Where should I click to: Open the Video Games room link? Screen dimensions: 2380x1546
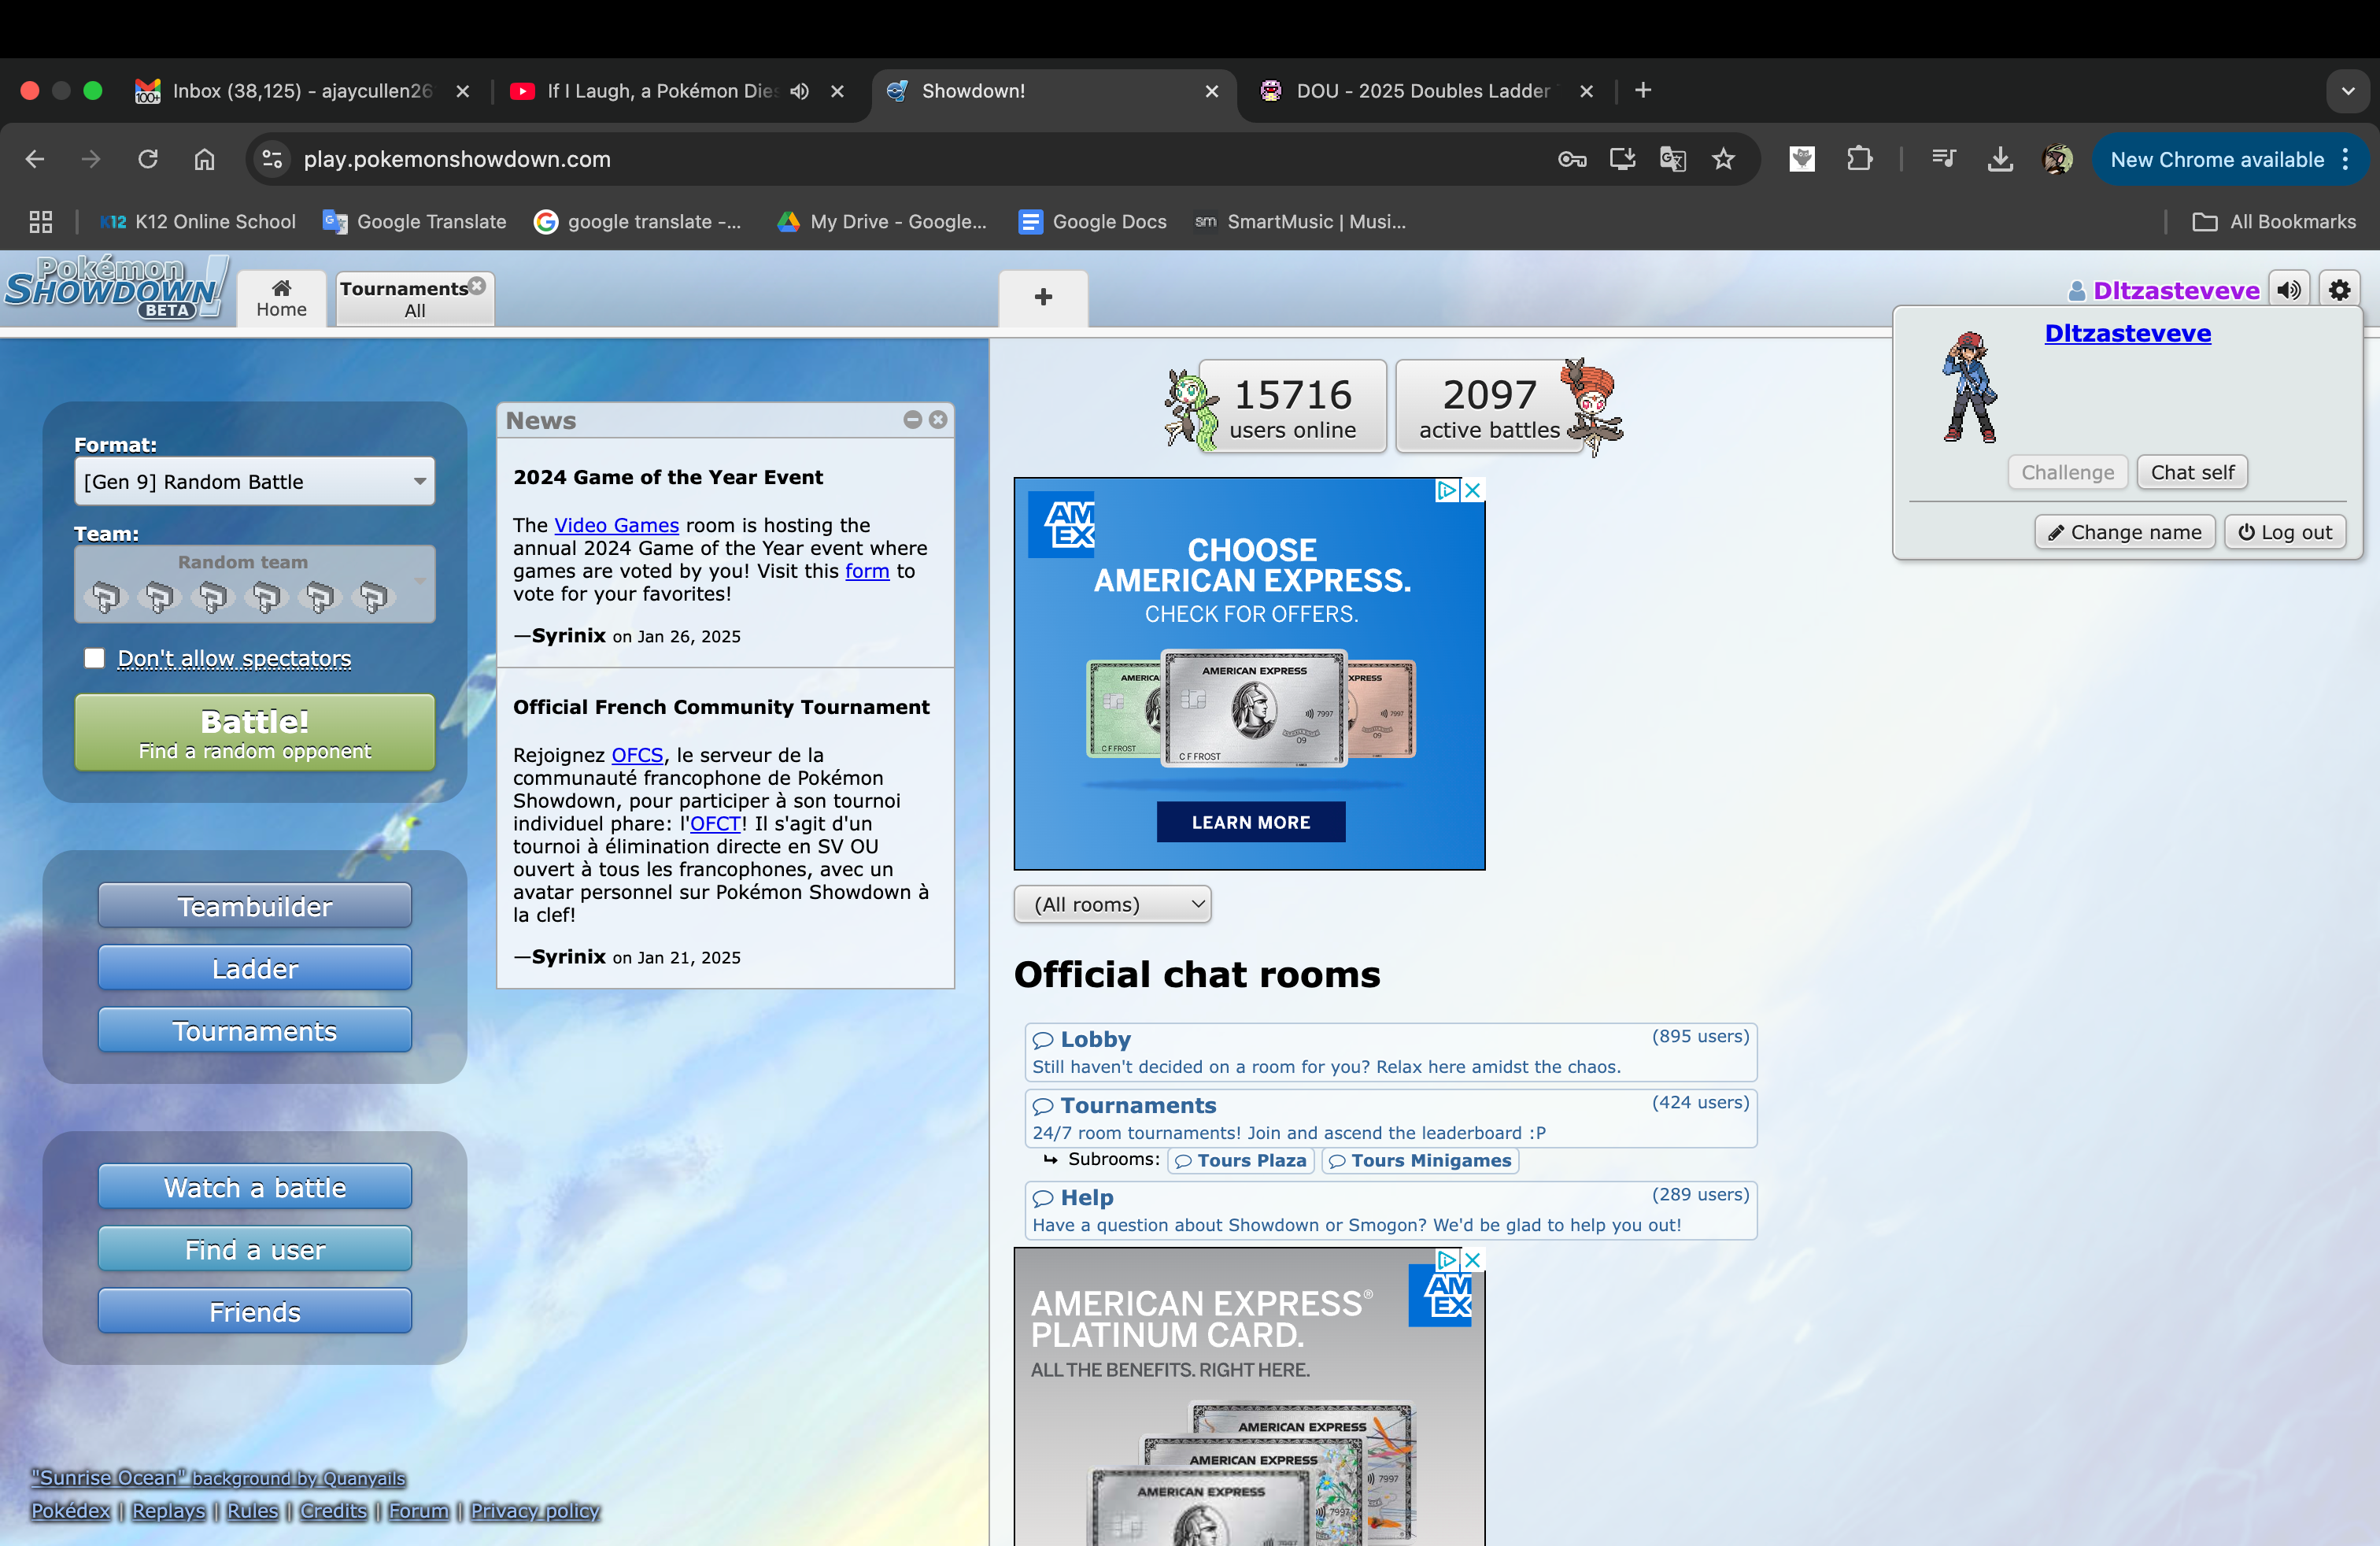click(616, 525)
